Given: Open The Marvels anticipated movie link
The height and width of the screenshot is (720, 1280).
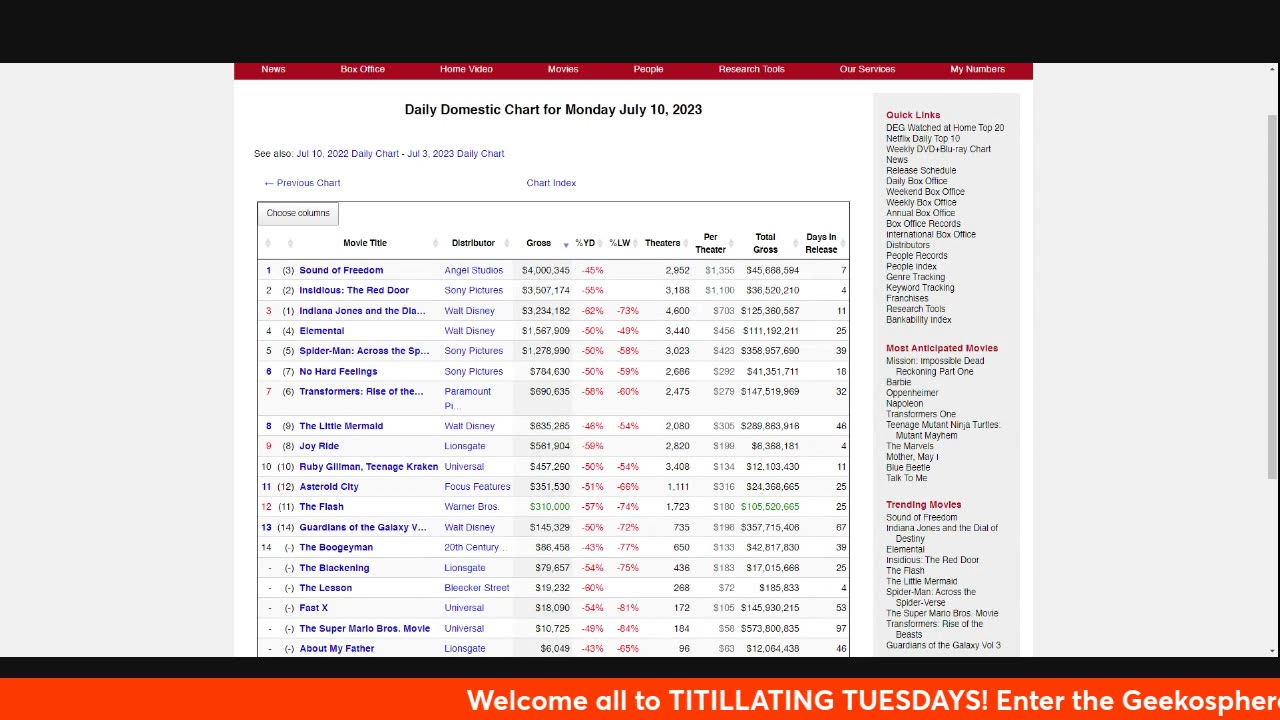Looking at the screenshot, I should (x=909, y=446).
